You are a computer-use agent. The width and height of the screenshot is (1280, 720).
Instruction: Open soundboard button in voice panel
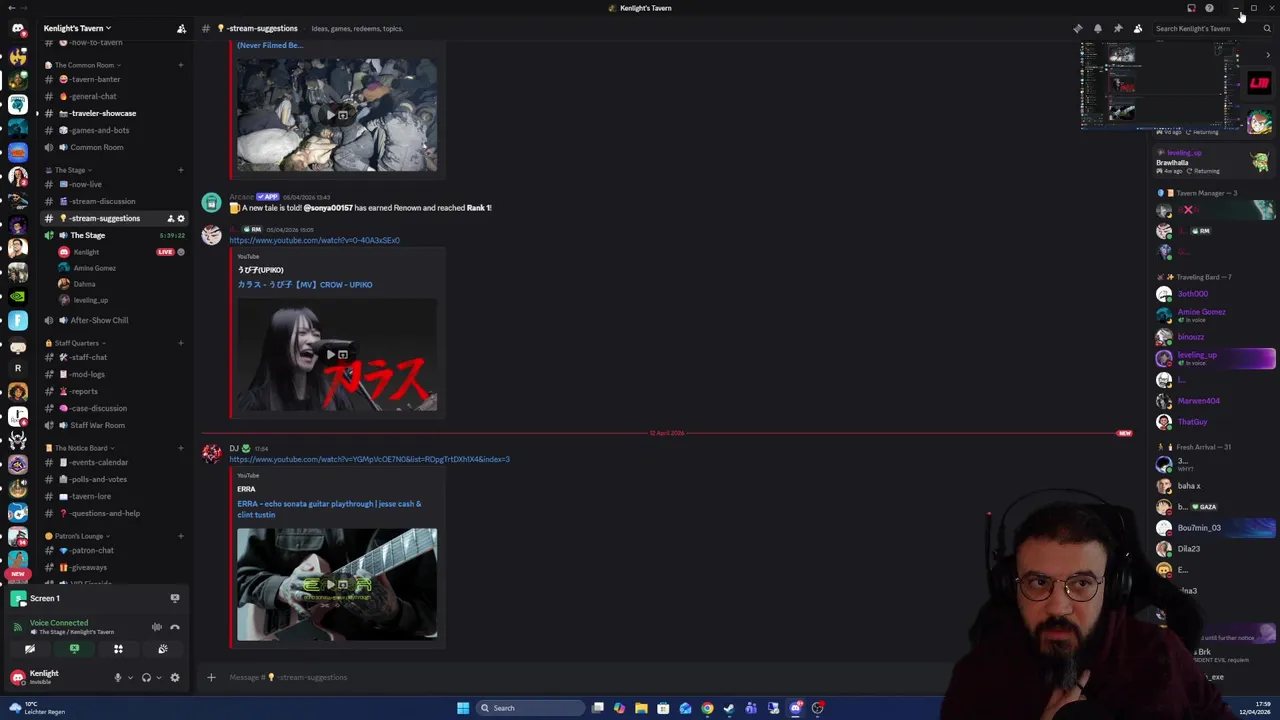(162, 649)
